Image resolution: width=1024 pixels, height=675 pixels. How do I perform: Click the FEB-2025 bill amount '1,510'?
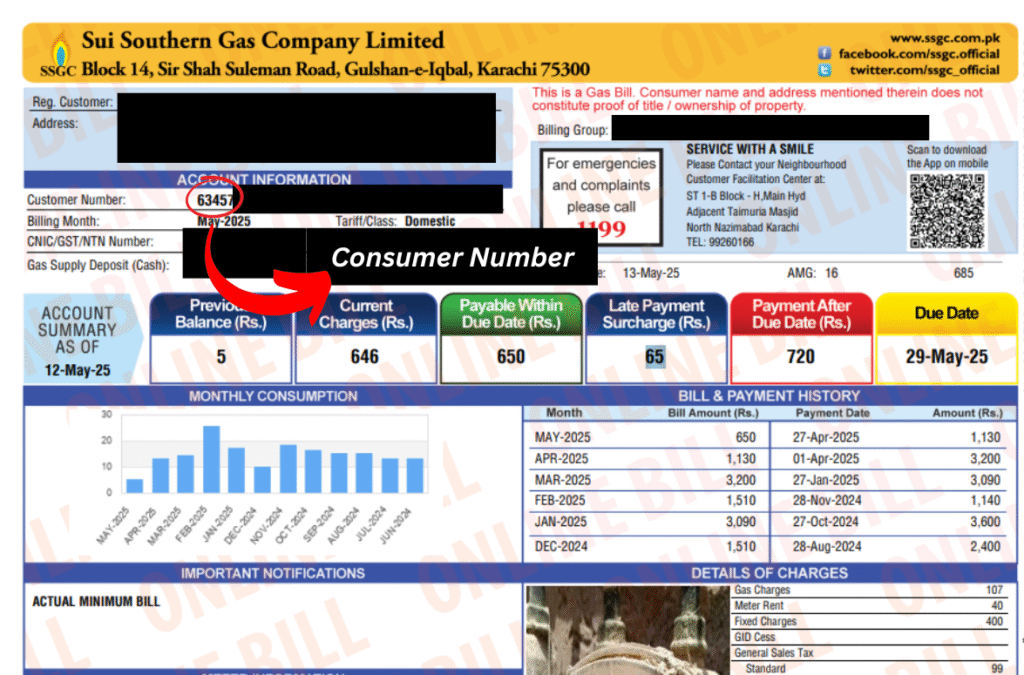[741, 501]
